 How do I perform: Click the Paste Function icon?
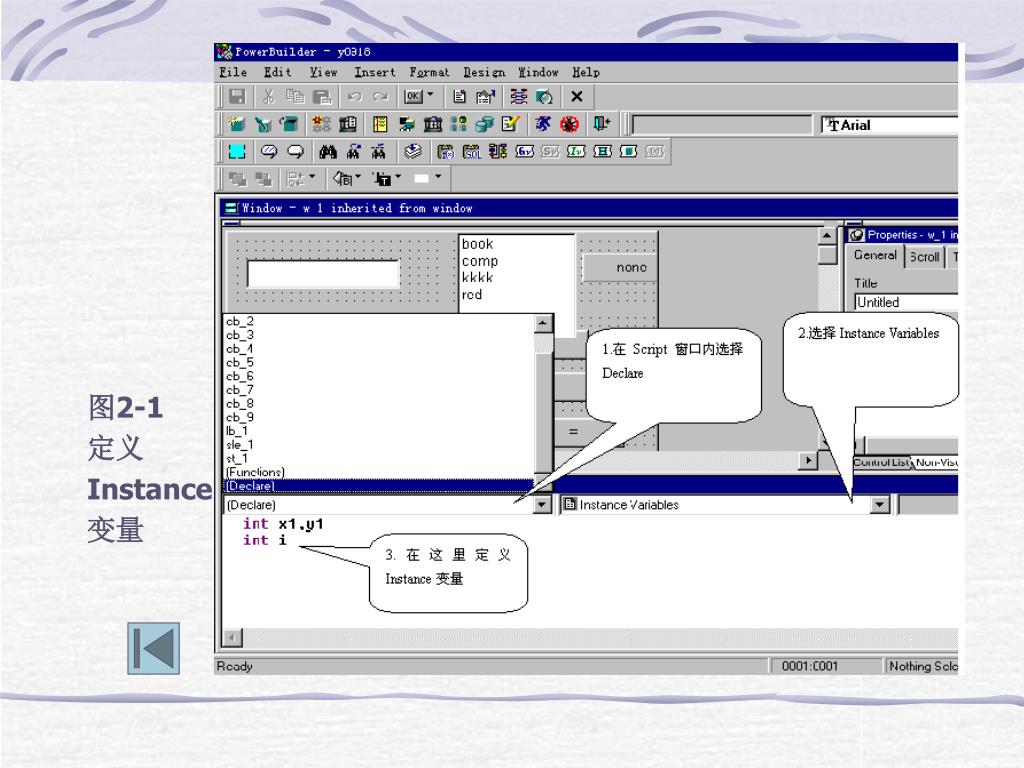[x=445, y=152]
